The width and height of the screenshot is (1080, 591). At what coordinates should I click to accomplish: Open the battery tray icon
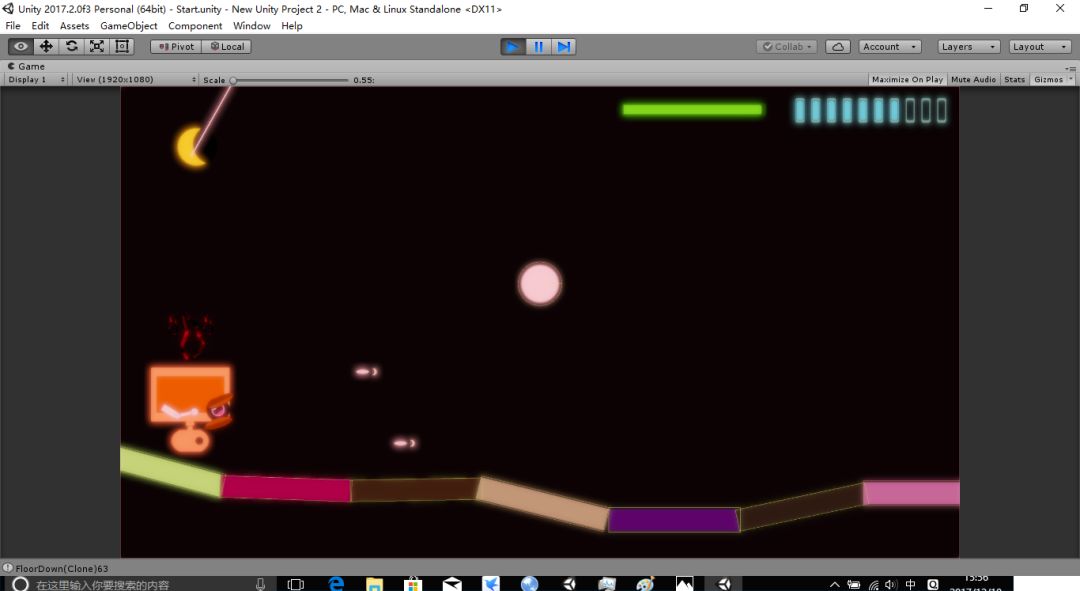tap(854, 585)
